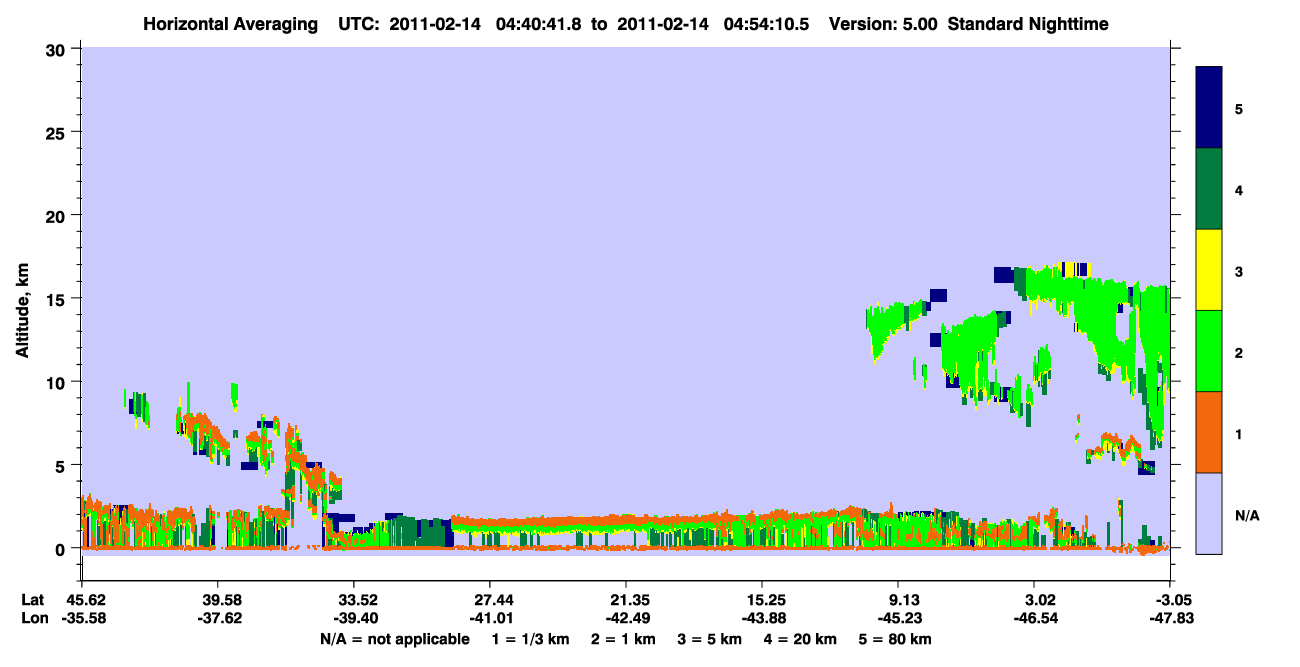This screenshot has height=667, width=1300.
Task: Click the altitude tick label 25
Action: (x=58, y=132)
